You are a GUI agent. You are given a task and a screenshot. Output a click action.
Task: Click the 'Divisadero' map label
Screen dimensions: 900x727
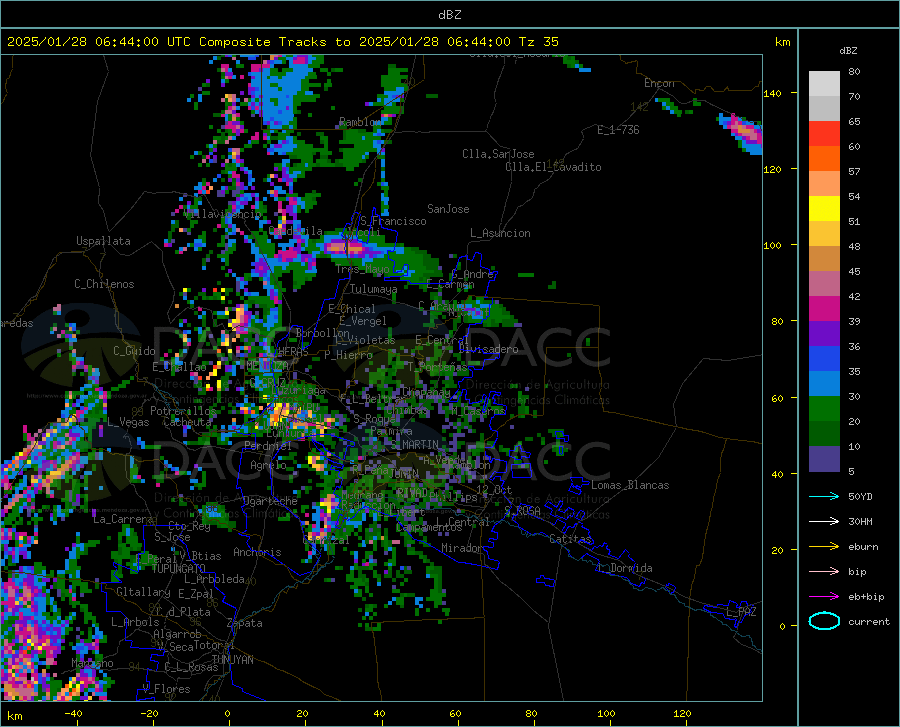(488, 349)
